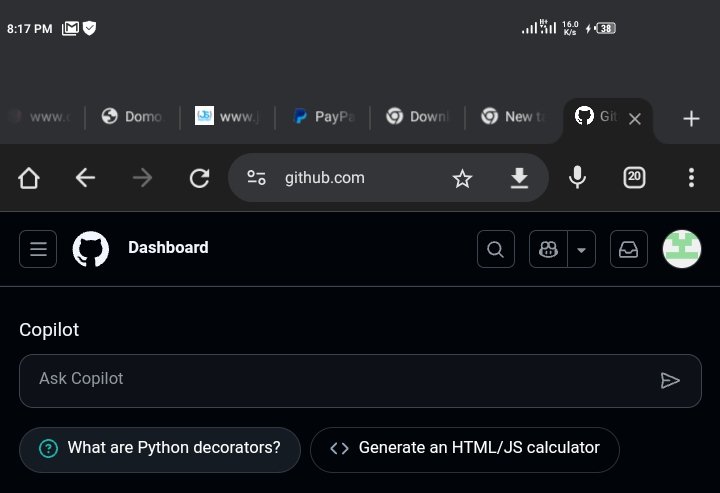
Task: Switch to the Downl tab
Action: [x=417, y=117]
